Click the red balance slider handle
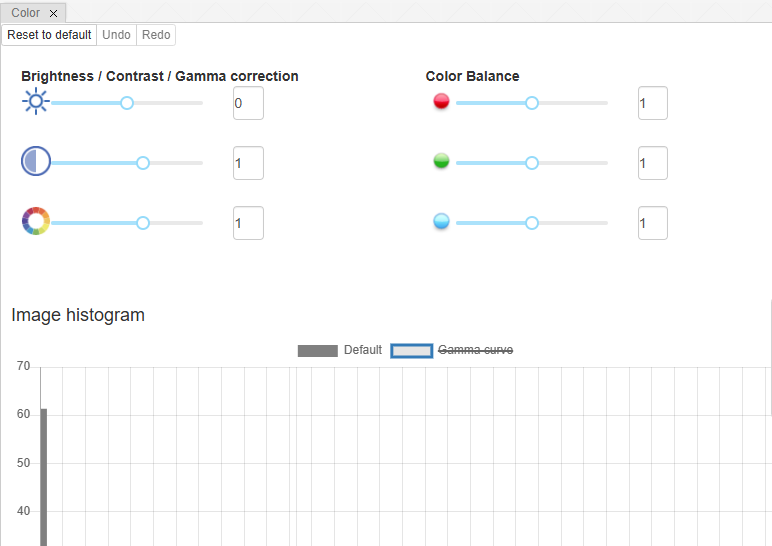 coord(532,103)
